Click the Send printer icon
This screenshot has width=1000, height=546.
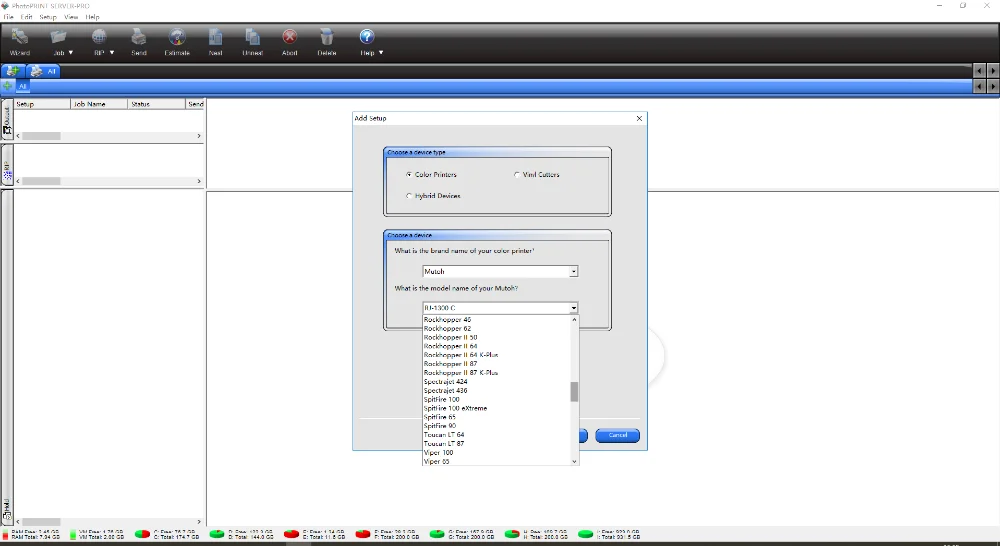(x=138, y=37)
